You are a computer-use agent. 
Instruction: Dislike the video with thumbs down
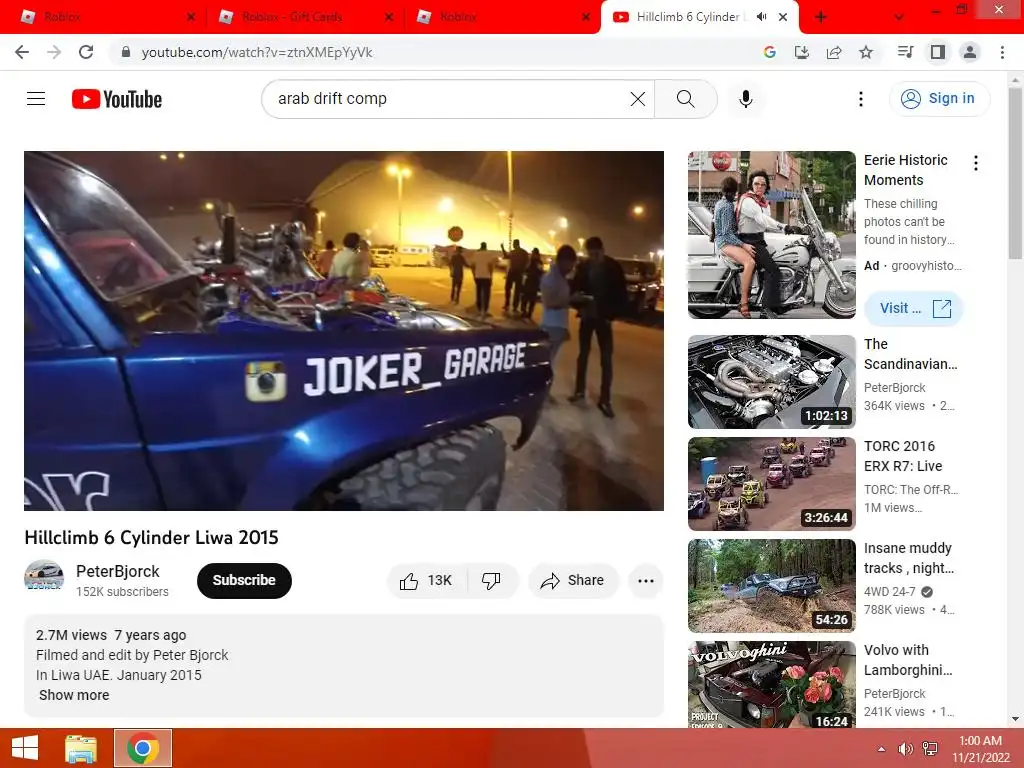point(491,581)
